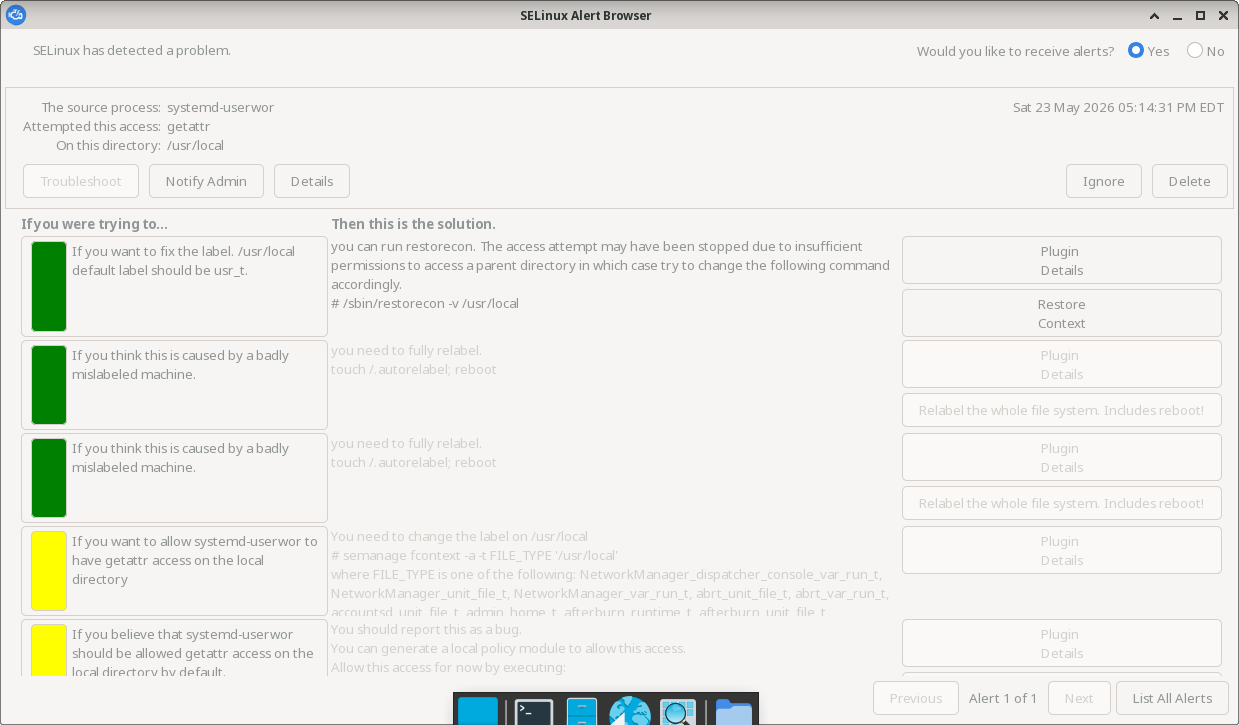The width and height of the screenshot is (1239, 725).
Task: Click yellow bar beside believe systemd-userwor option
Action: point(49,650)
